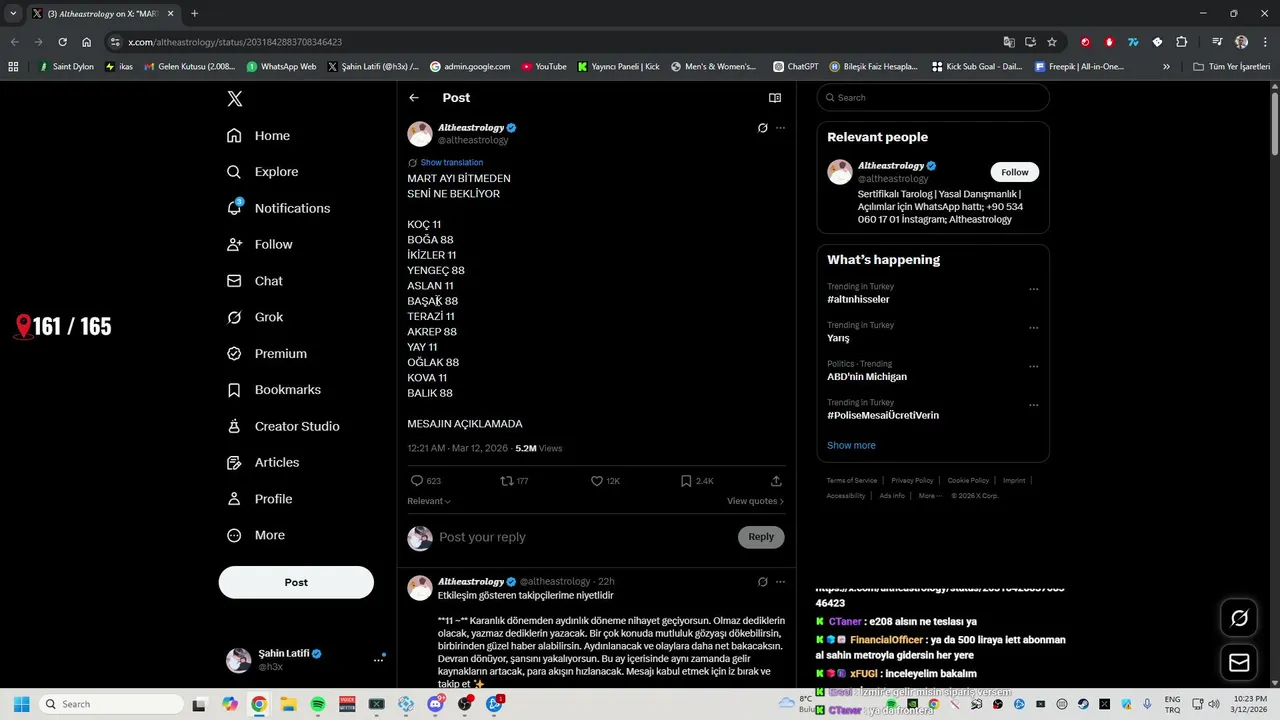Click the Windows taskbar Search box

coord(110,704)
